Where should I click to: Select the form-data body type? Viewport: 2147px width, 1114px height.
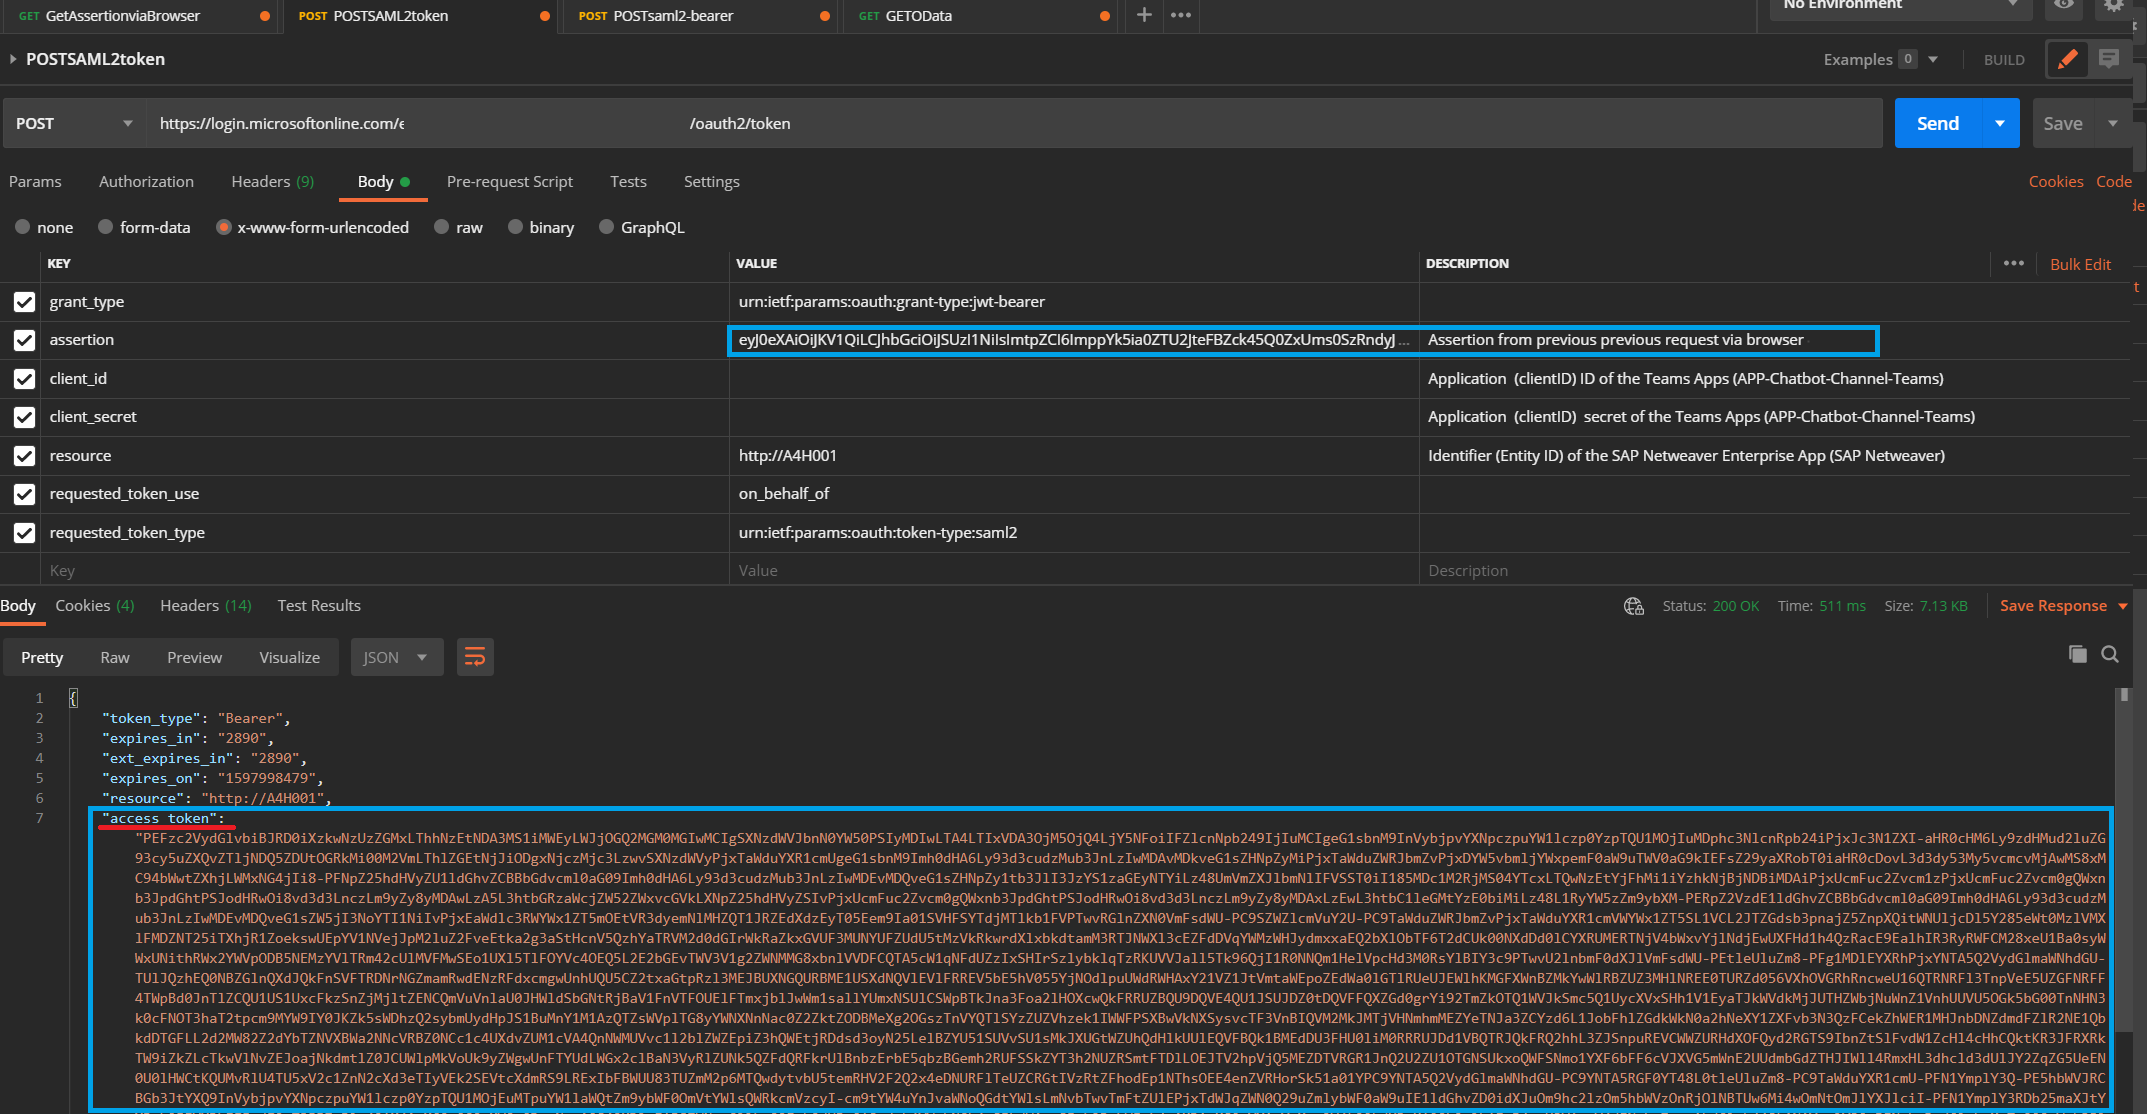coord(104,227)
